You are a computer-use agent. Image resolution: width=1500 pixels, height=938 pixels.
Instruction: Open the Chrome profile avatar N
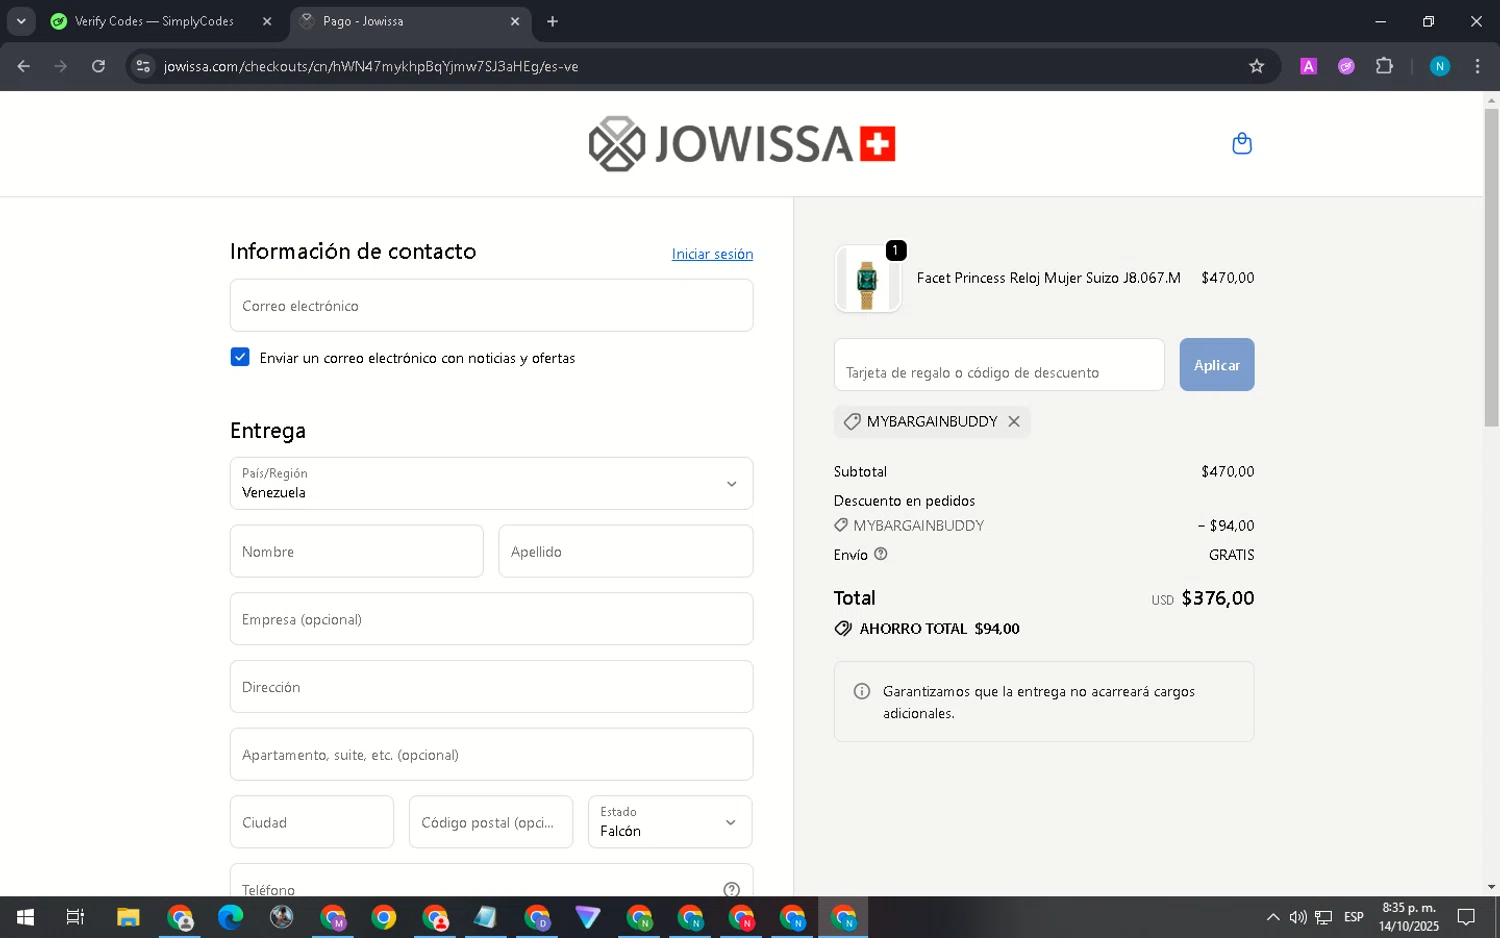[x=1440, y=66]
